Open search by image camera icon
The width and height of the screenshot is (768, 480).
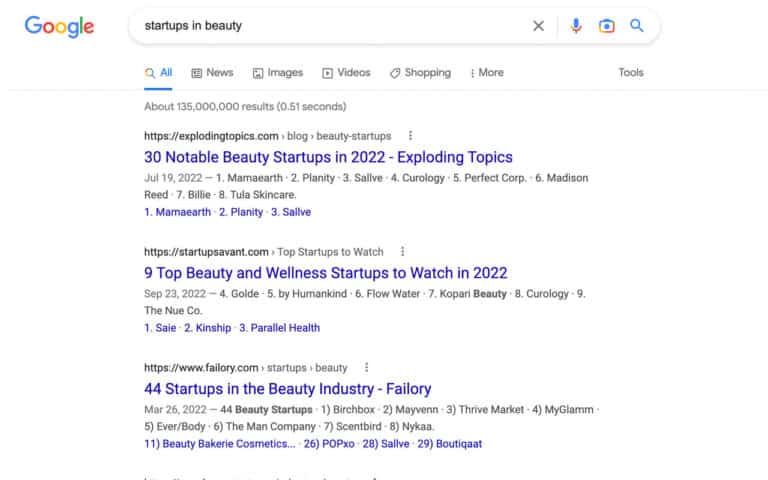click(x=606, y=26)
